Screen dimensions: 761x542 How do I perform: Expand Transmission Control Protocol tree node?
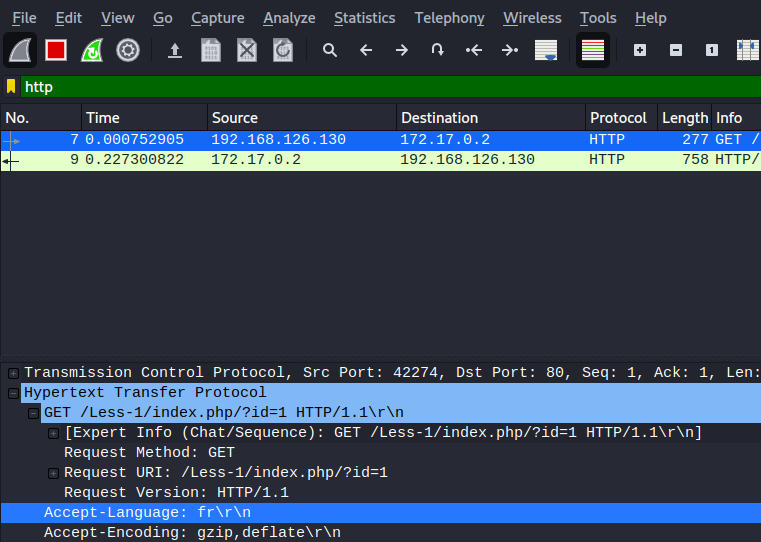[14, 373]
